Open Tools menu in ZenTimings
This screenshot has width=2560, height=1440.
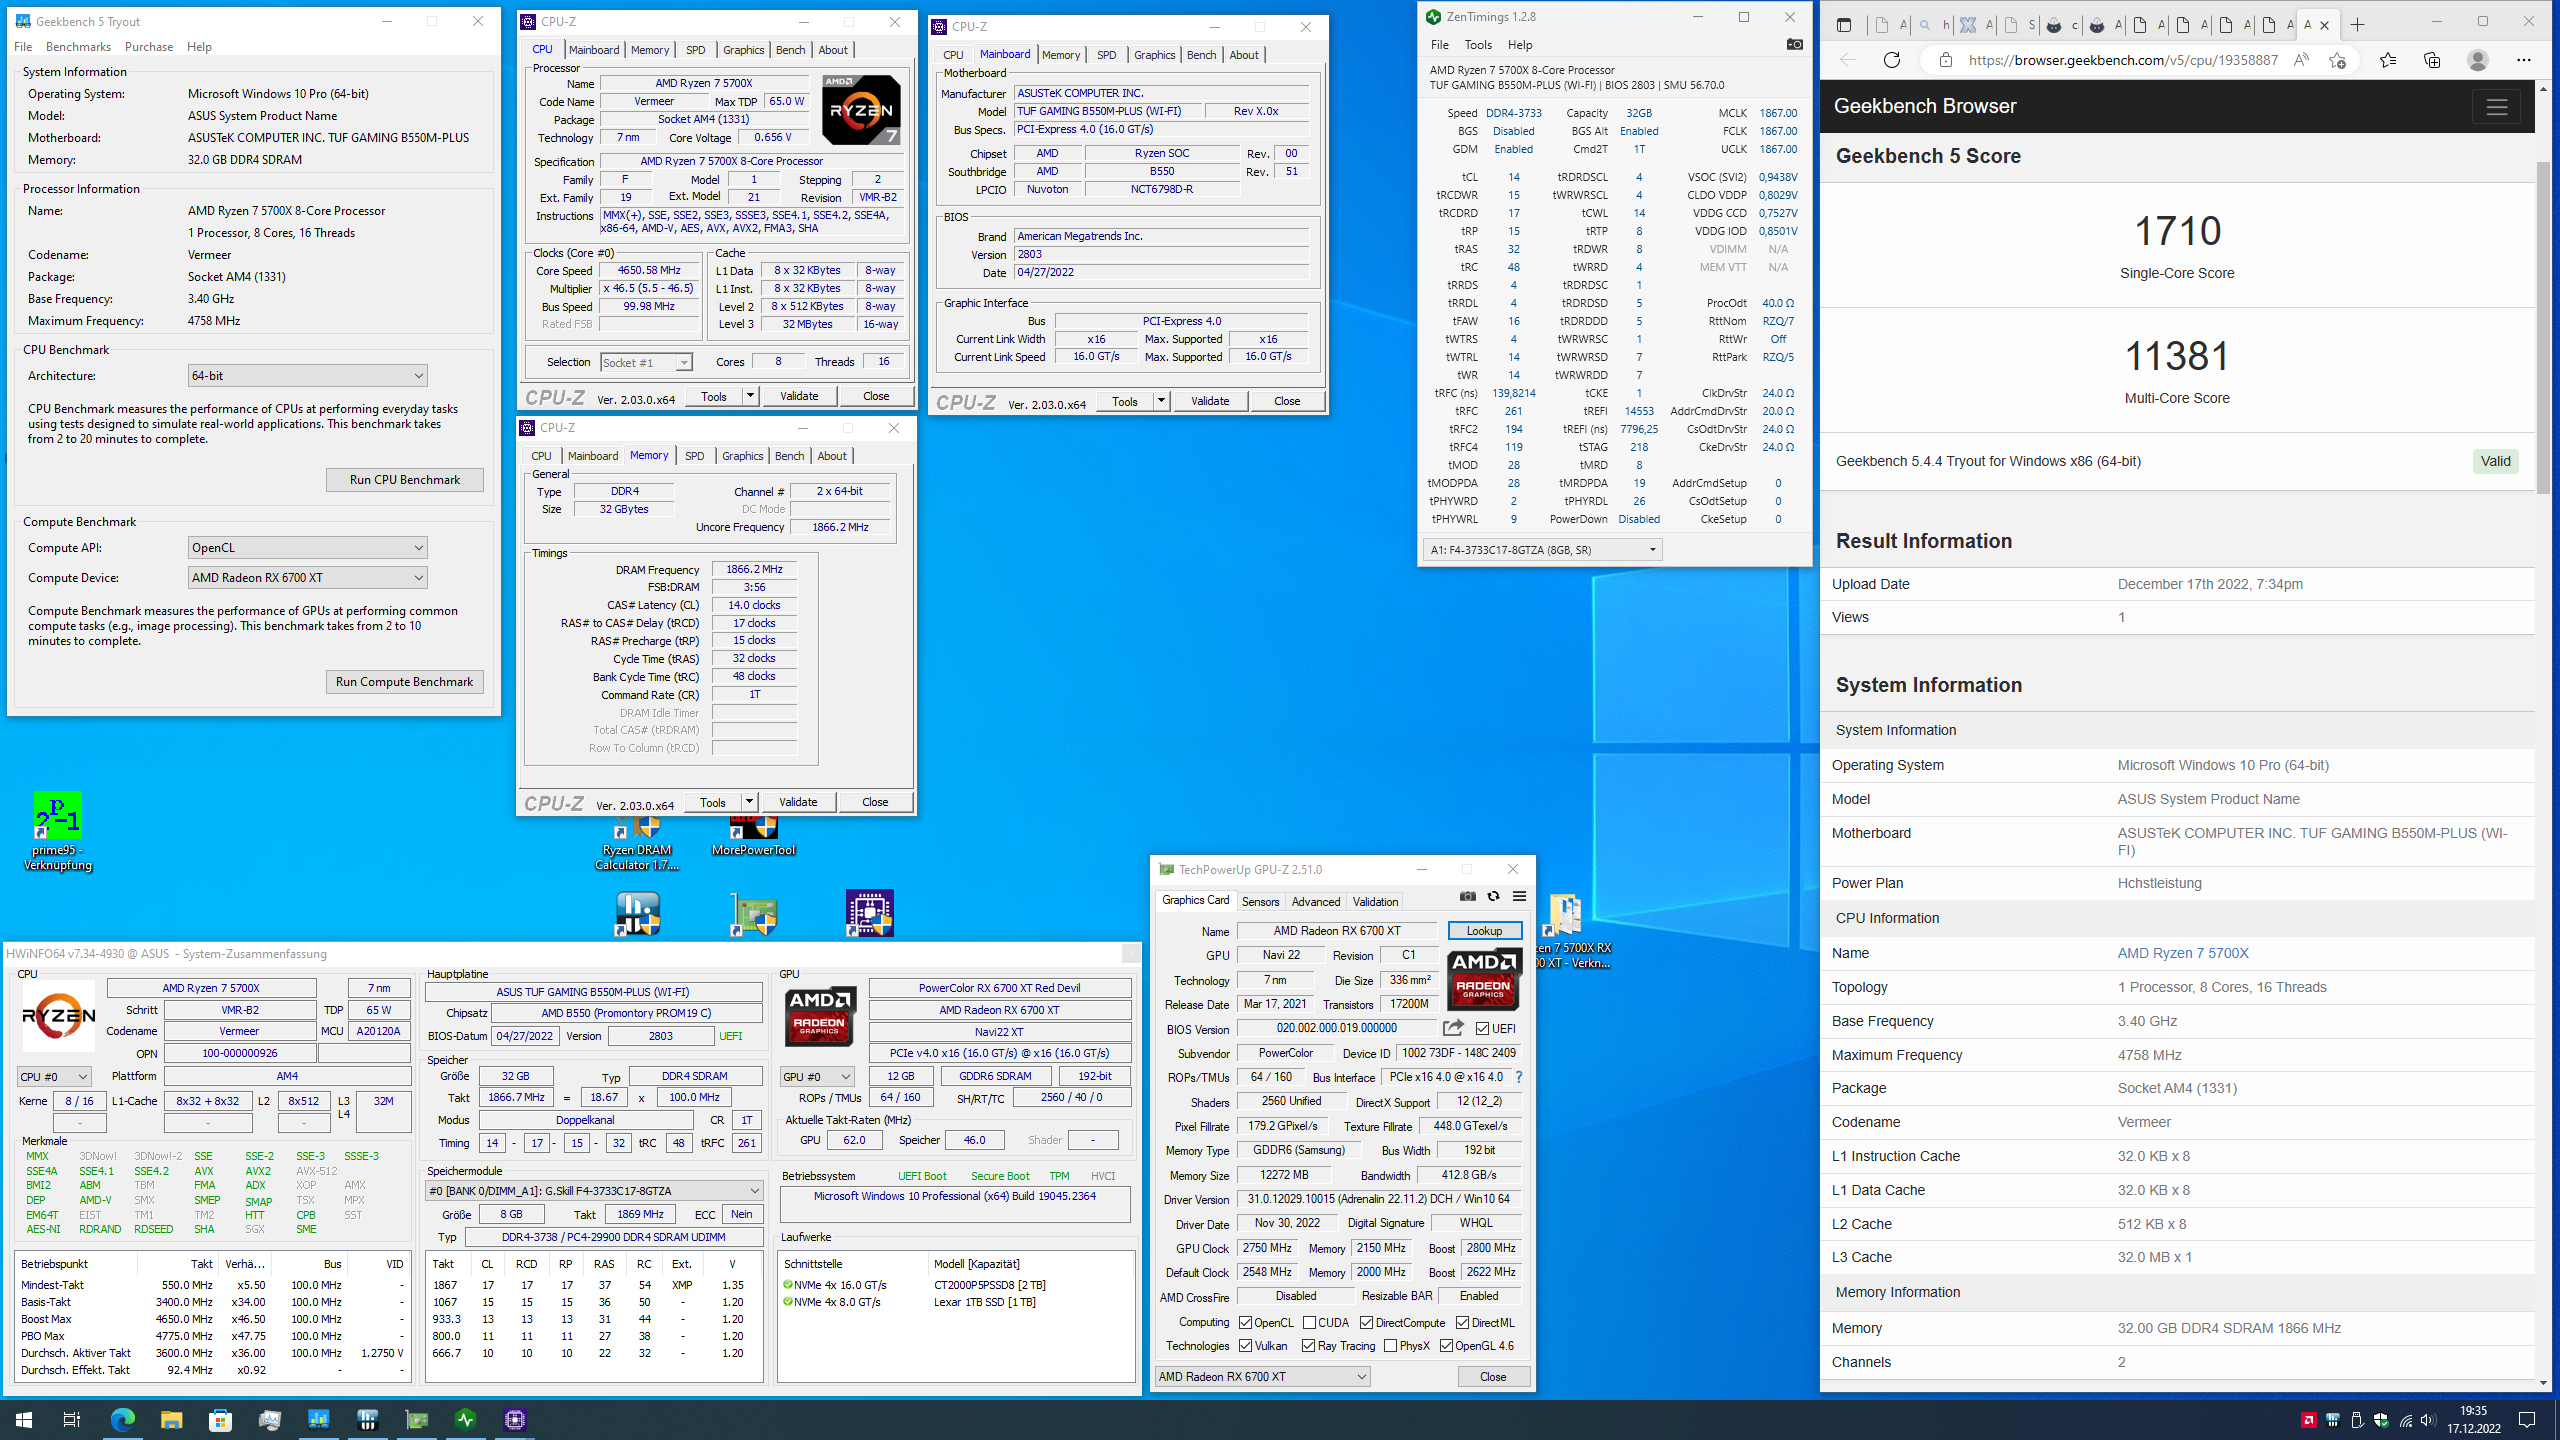1478,44
